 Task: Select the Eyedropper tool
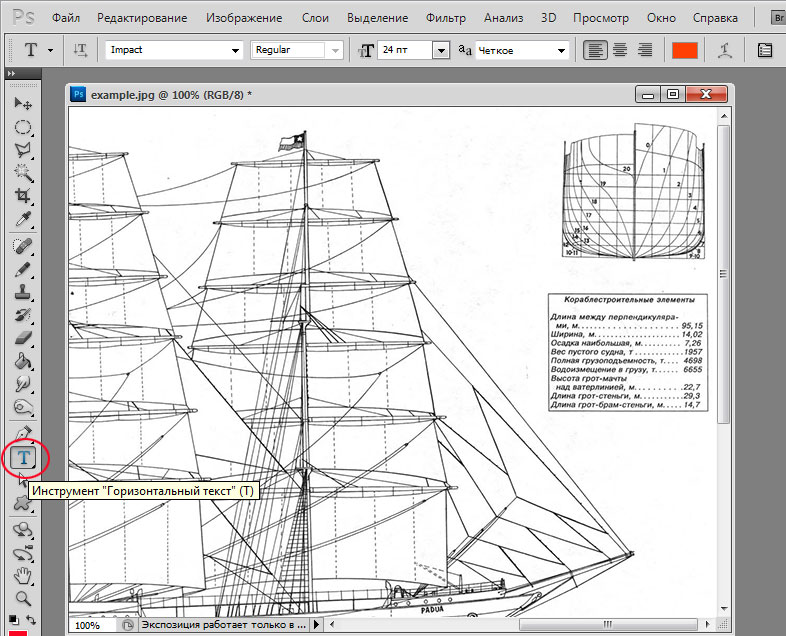[x=23, y=219]
